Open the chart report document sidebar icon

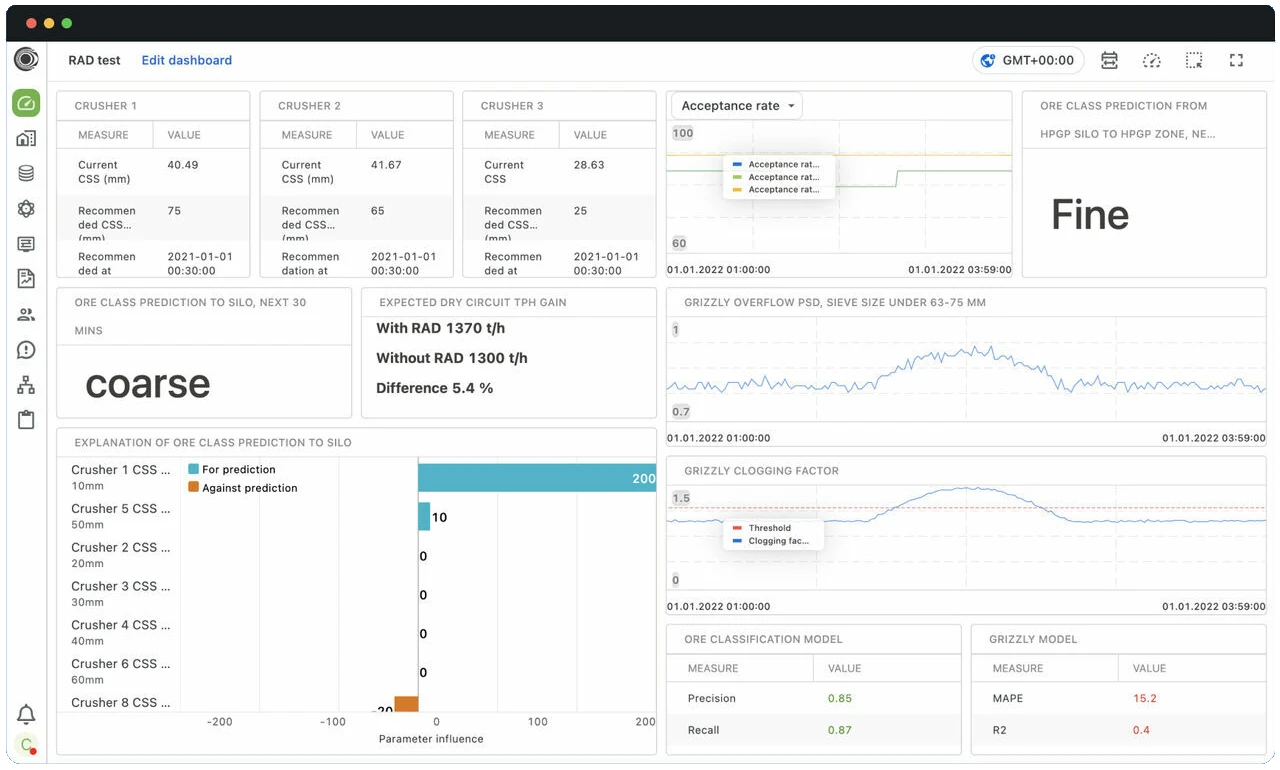point(26,279)
